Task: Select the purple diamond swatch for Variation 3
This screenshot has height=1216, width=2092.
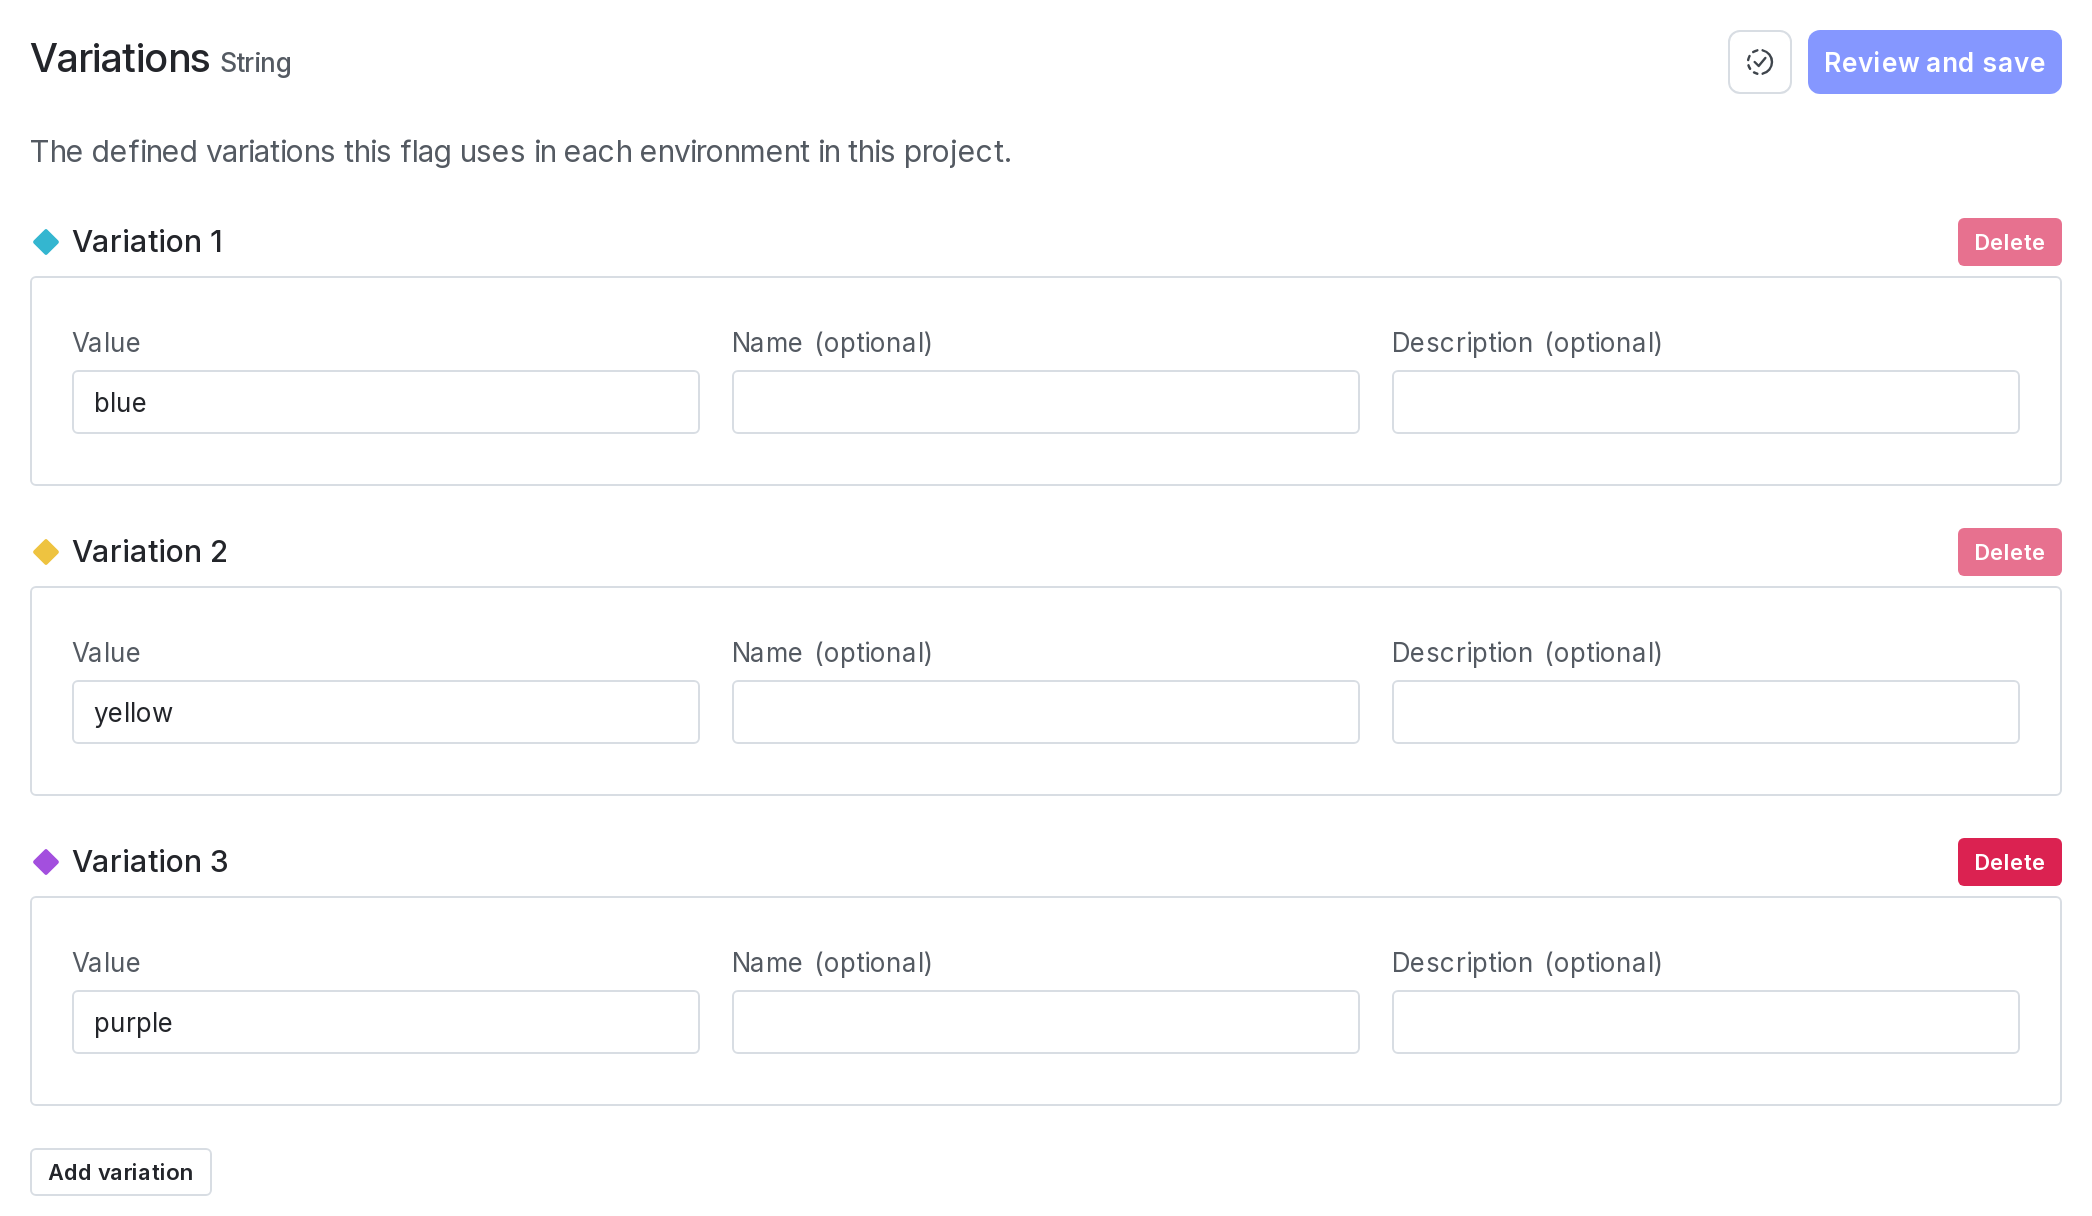Action: click(x=46, y=862)
